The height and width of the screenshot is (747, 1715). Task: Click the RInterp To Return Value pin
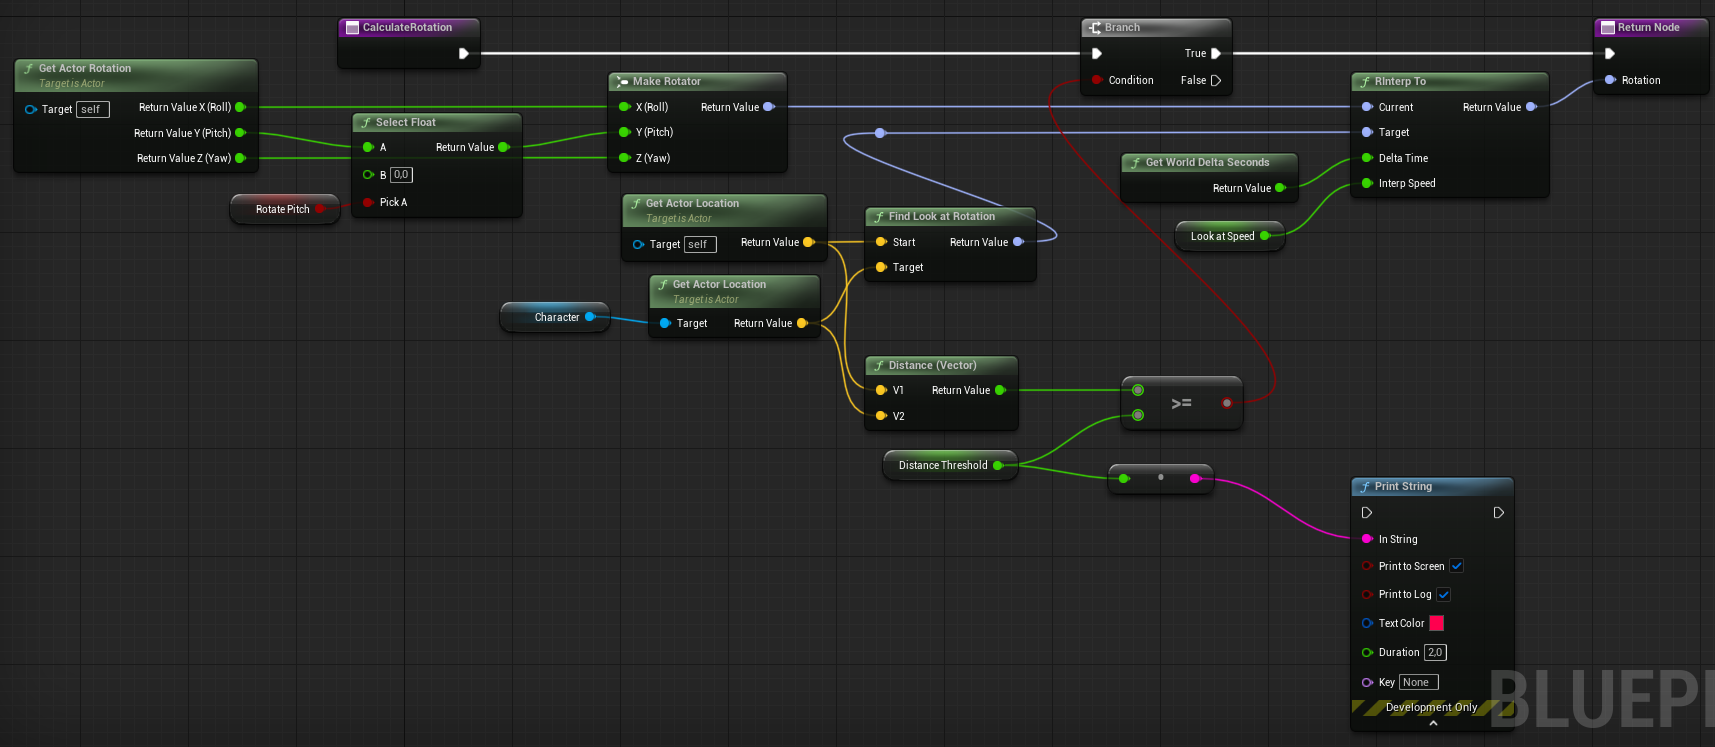(1530, 107)
